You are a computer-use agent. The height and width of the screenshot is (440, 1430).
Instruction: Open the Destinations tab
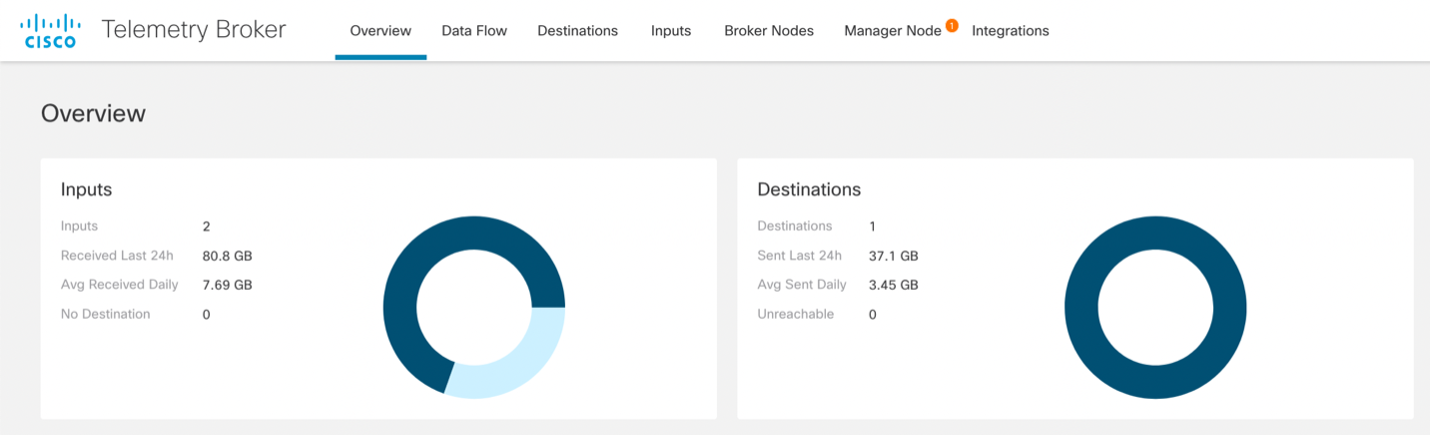tap(577, 31)
